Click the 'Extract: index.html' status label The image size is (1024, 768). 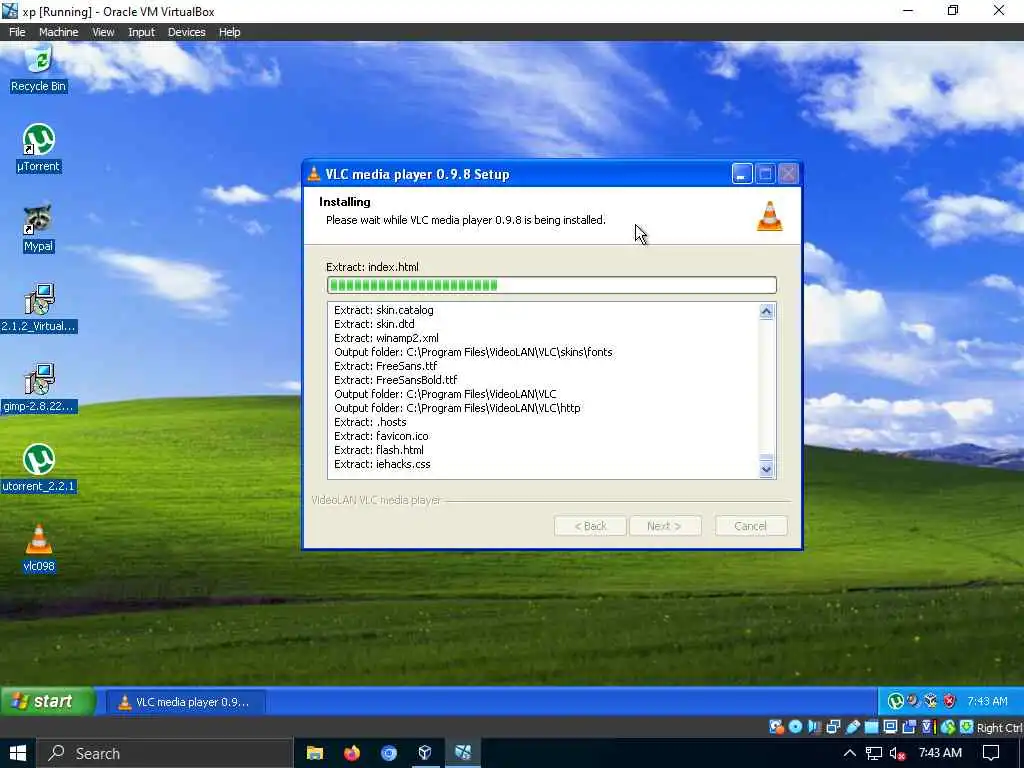[372, 266]
